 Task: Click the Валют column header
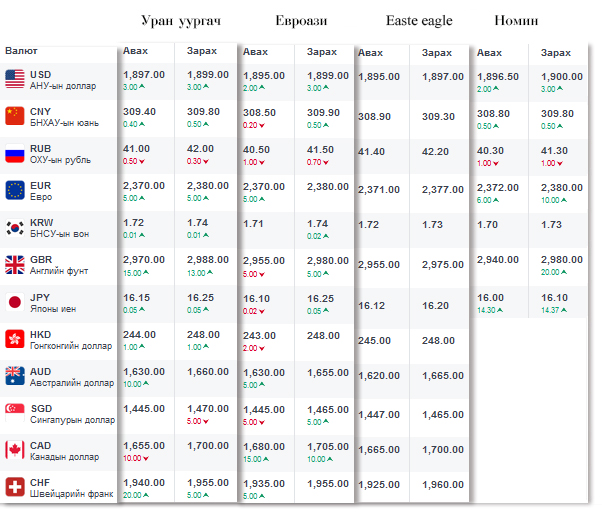click(x=23, y=50)
